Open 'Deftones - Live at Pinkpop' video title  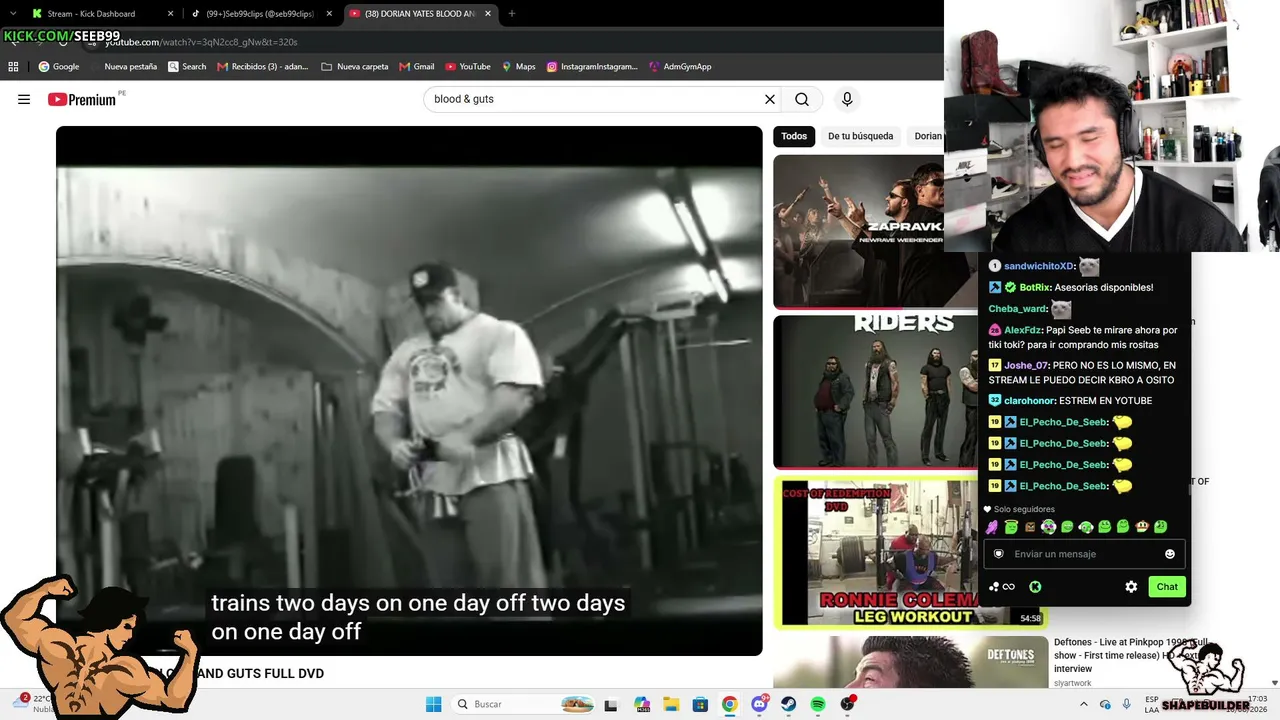(1130, 655)
